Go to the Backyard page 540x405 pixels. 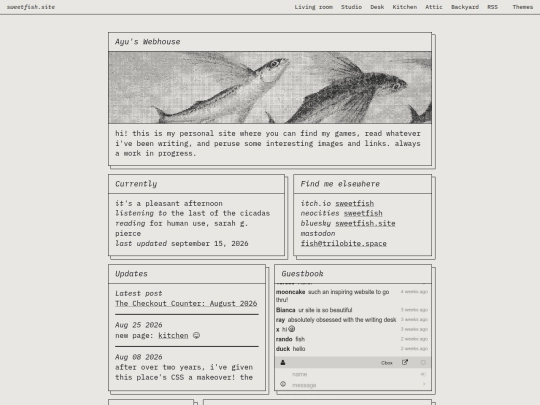coord(465,7)
